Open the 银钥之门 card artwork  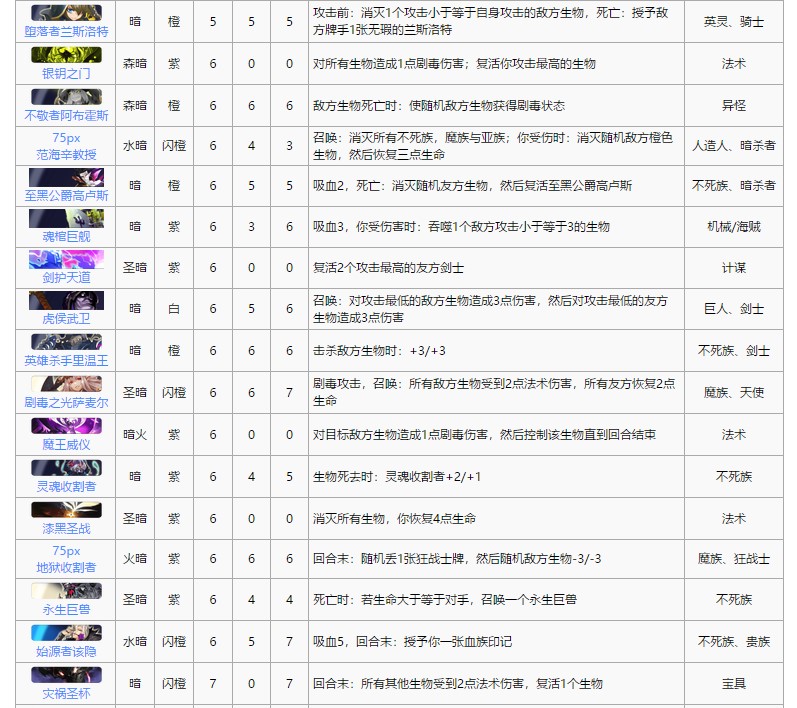(66, 55)
